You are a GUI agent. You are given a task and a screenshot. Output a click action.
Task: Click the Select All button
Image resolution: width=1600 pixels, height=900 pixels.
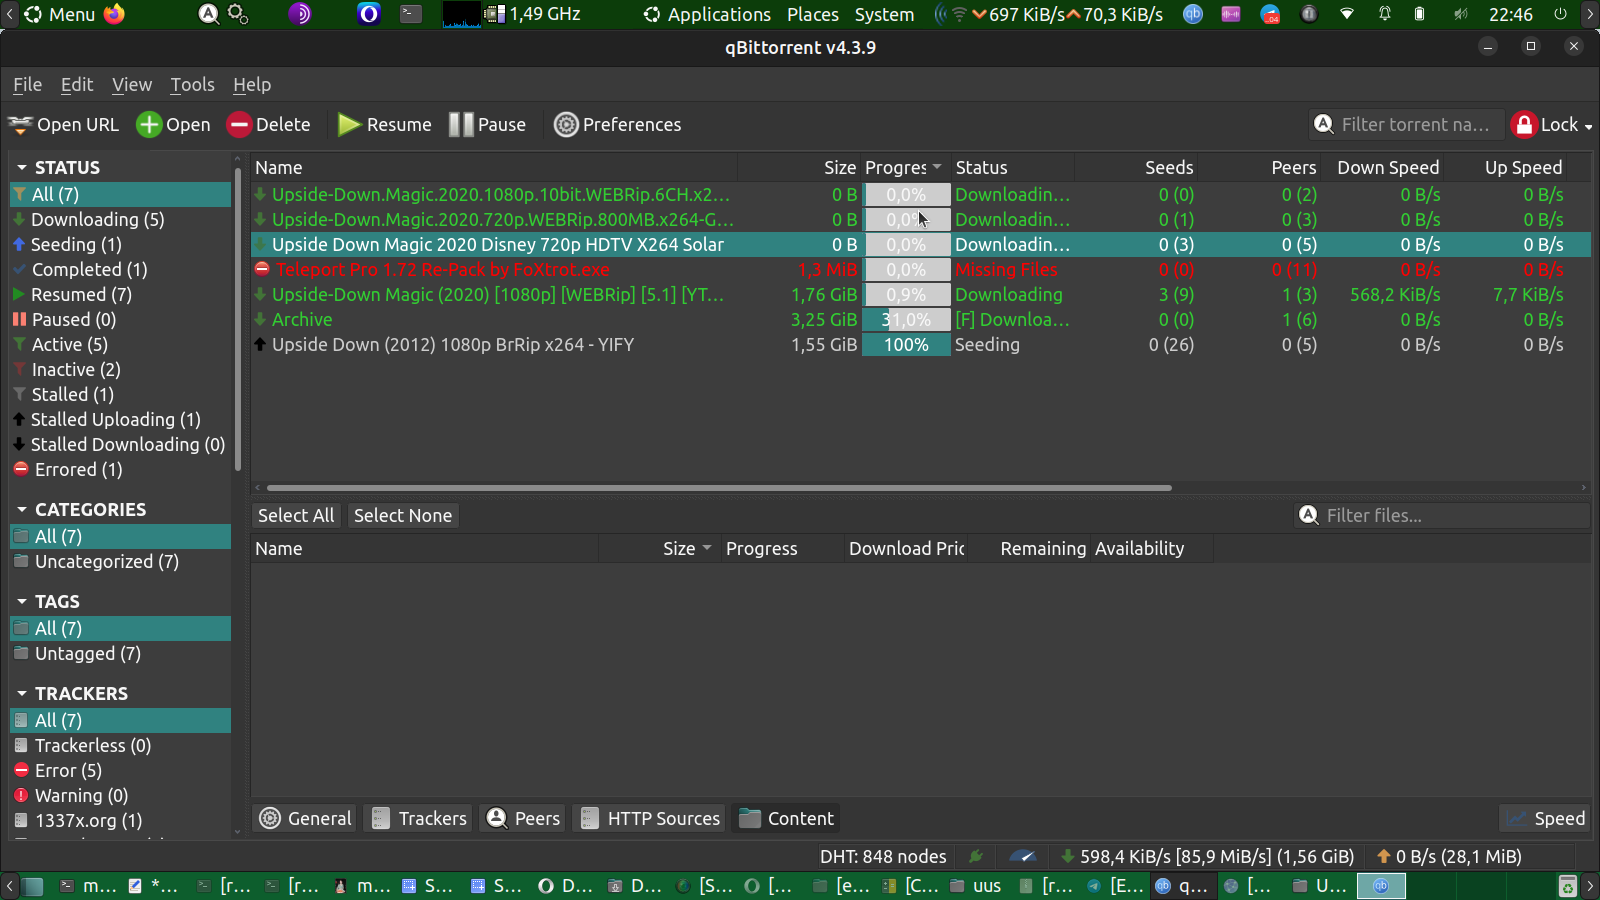coord(296,516)
